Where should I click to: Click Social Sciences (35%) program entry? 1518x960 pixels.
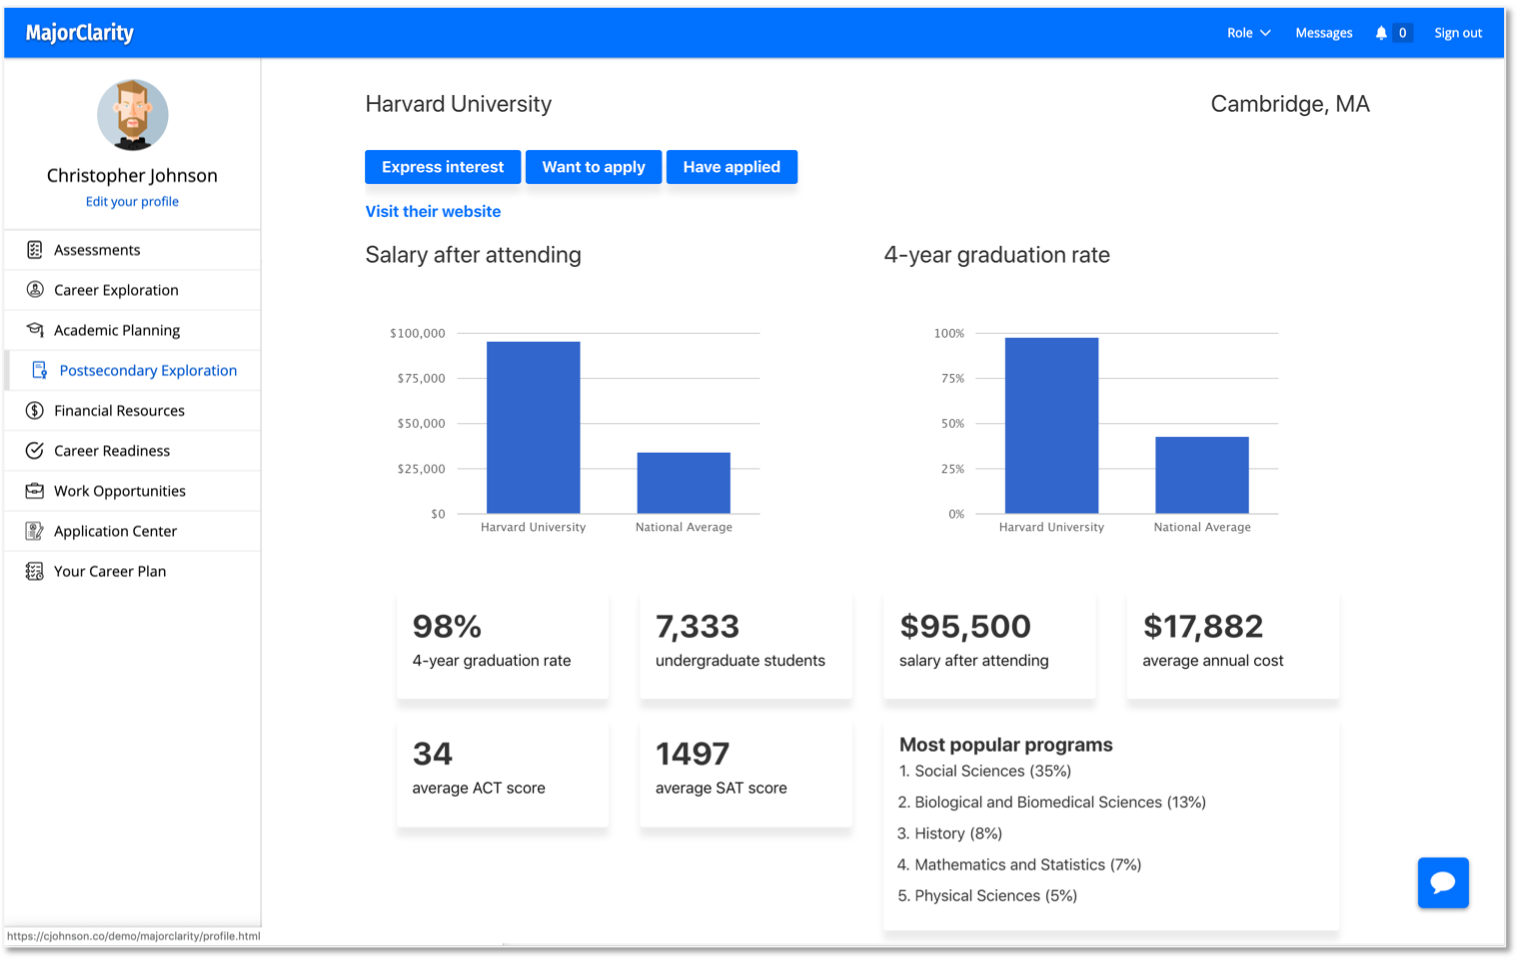tap(985, 771)
